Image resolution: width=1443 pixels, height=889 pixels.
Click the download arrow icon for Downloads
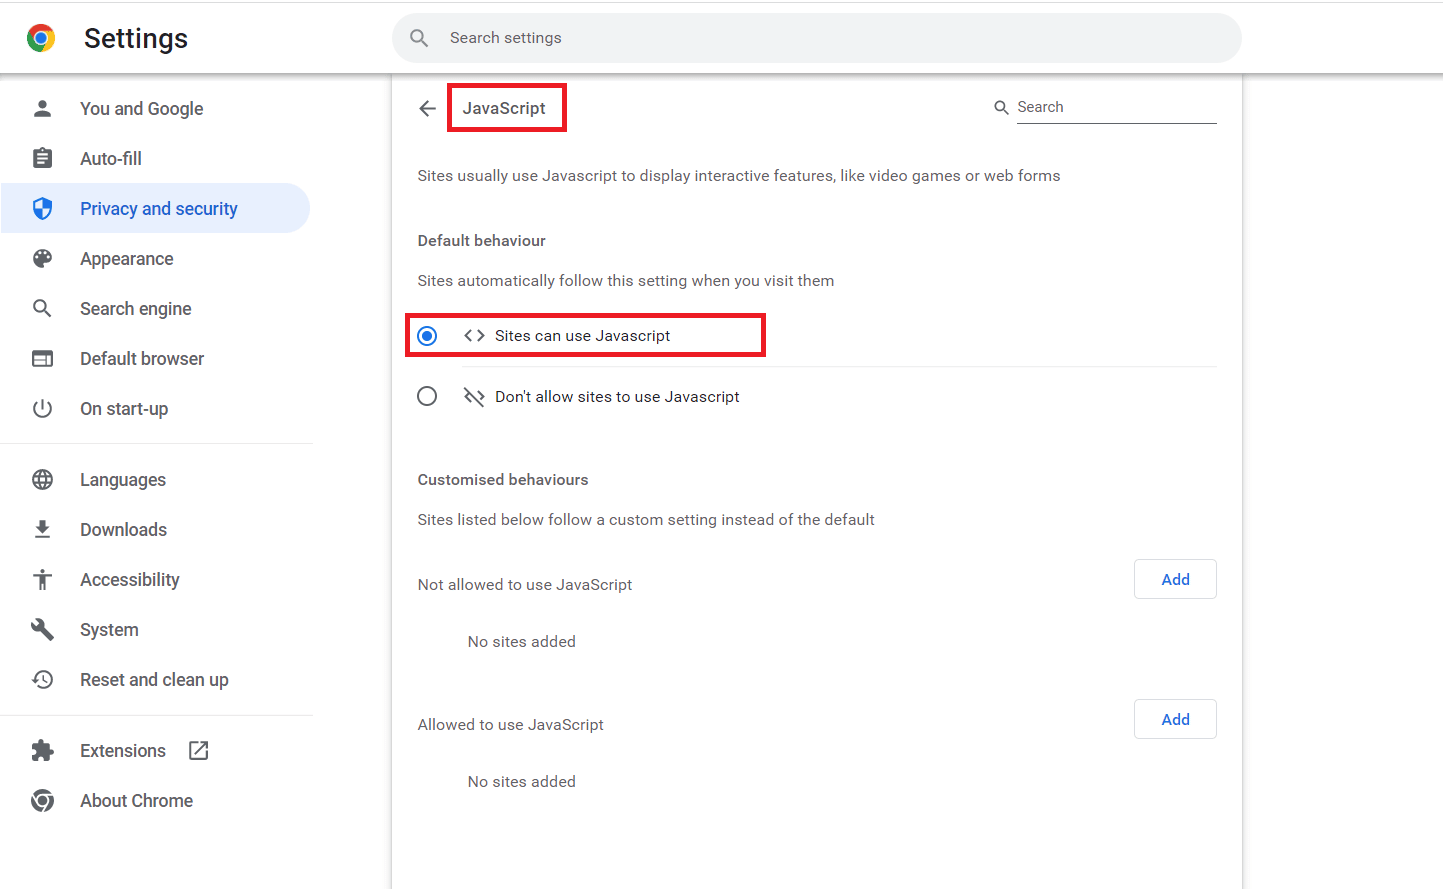coord(42,529)
